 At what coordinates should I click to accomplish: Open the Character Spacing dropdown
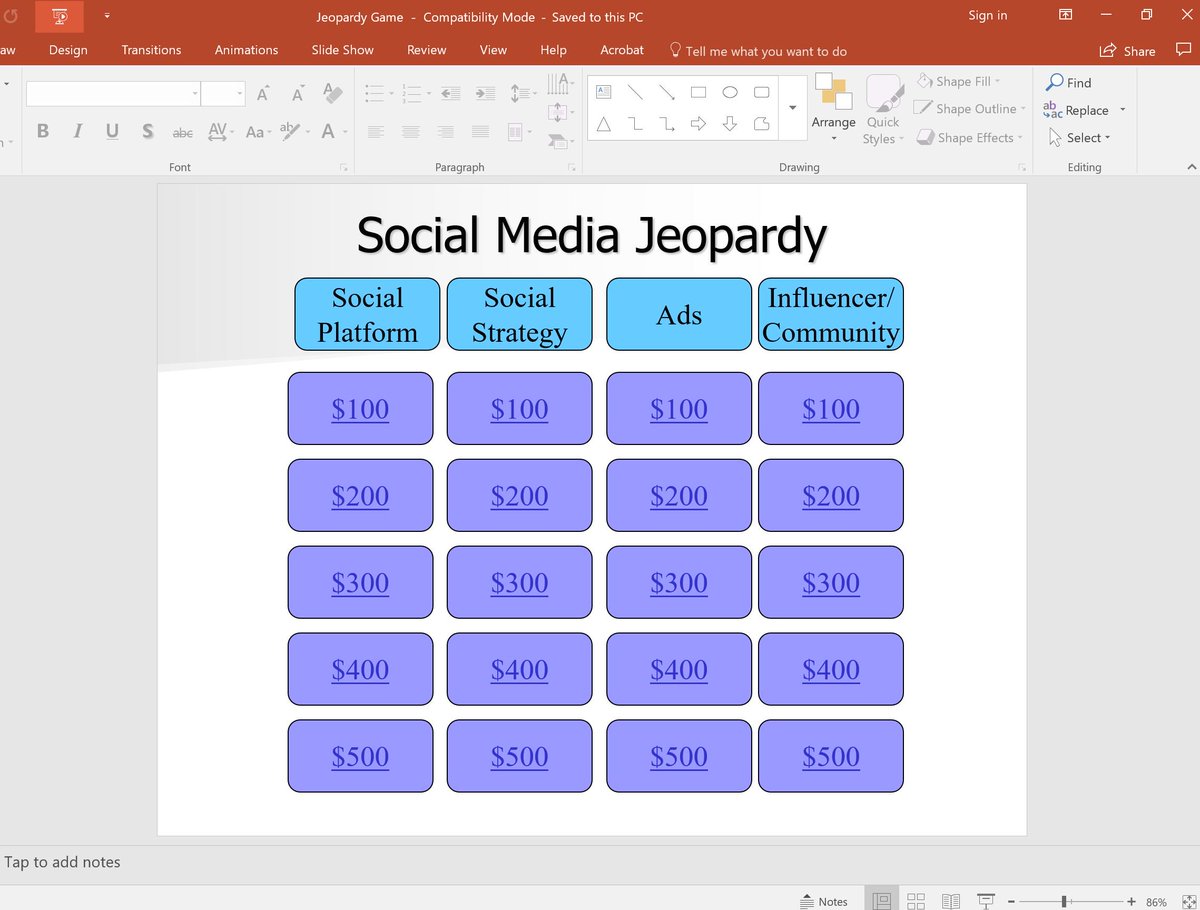click(221, 132)
